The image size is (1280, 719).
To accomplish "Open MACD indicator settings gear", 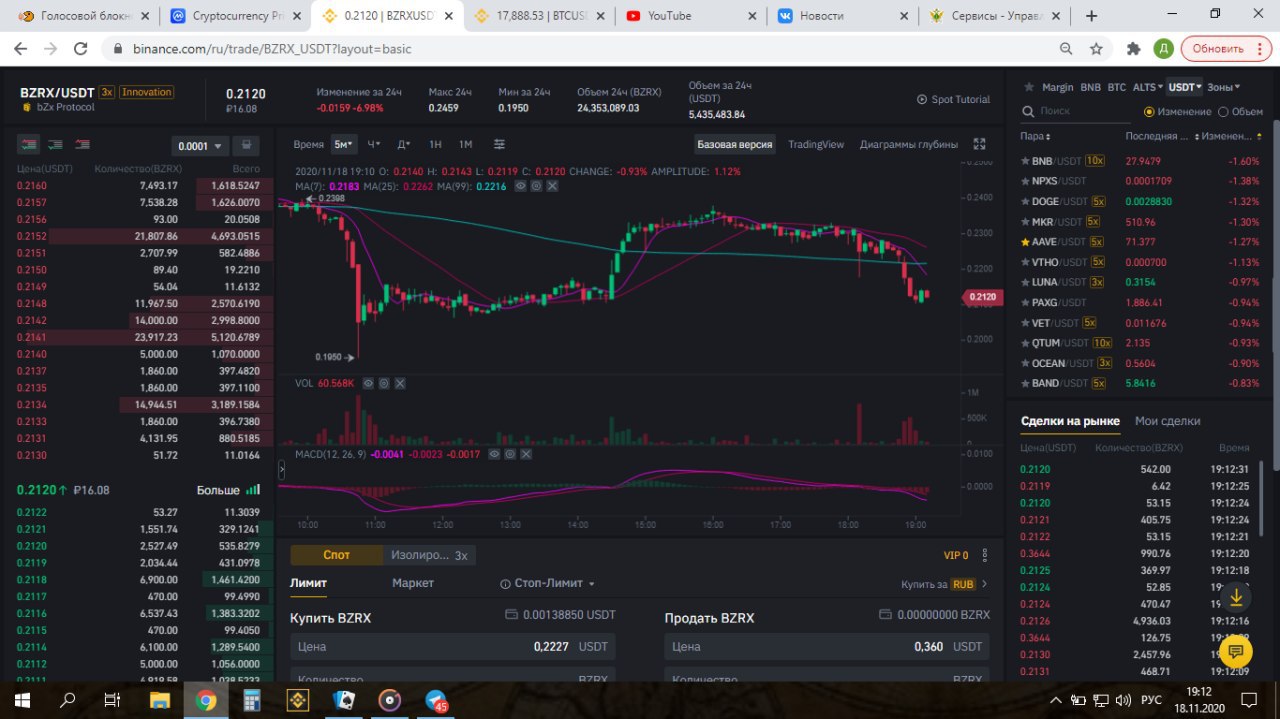I will [x=510, y=454].
